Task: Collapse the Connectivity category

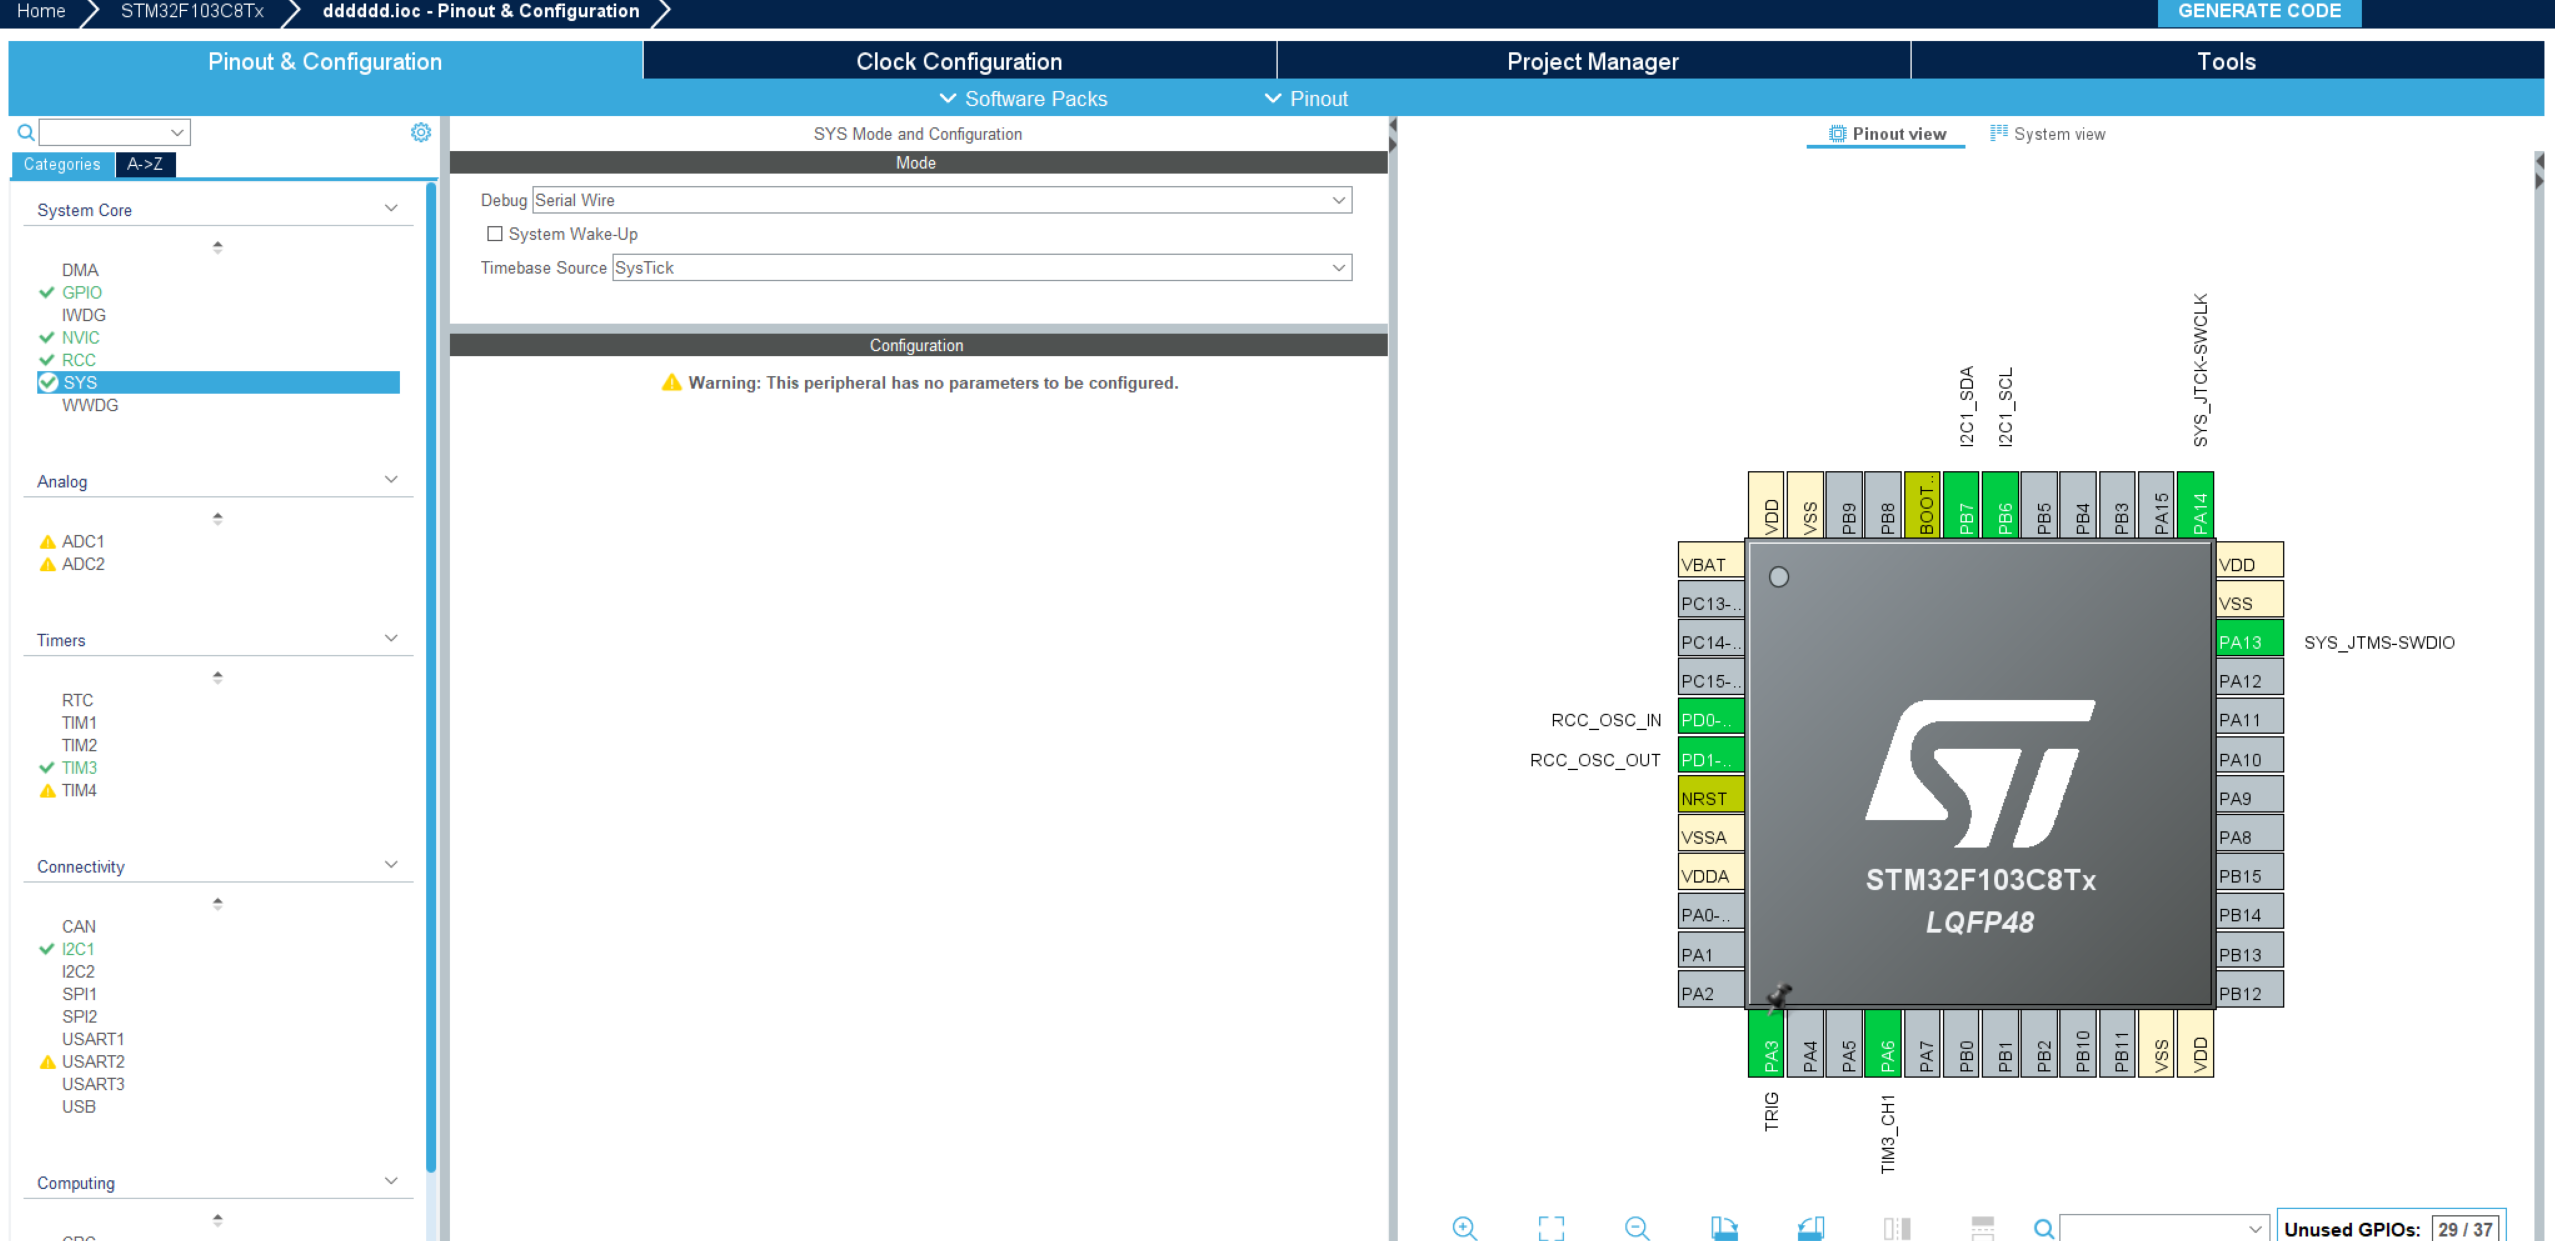Action: (391, 865)
